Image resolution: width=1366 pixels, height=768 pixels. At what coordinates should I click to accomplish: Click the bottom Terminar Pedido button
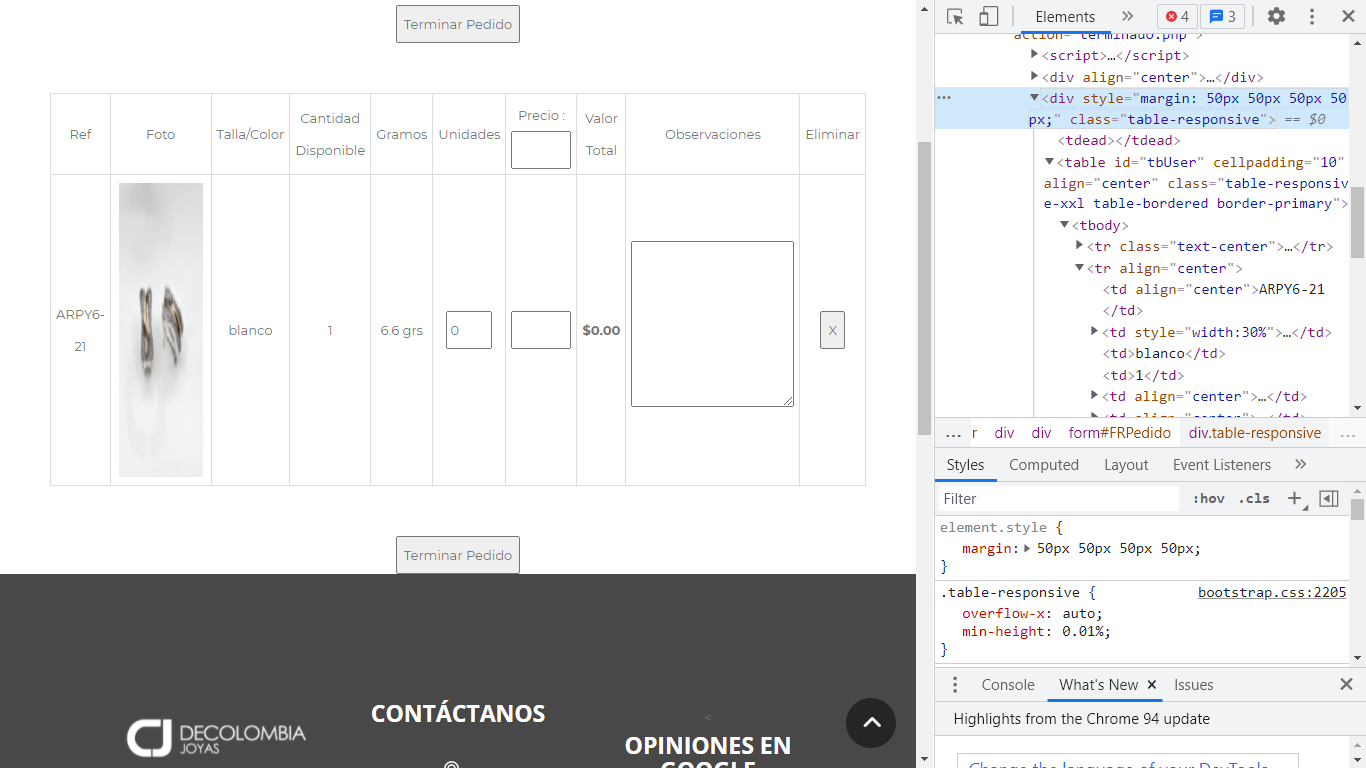458,555
